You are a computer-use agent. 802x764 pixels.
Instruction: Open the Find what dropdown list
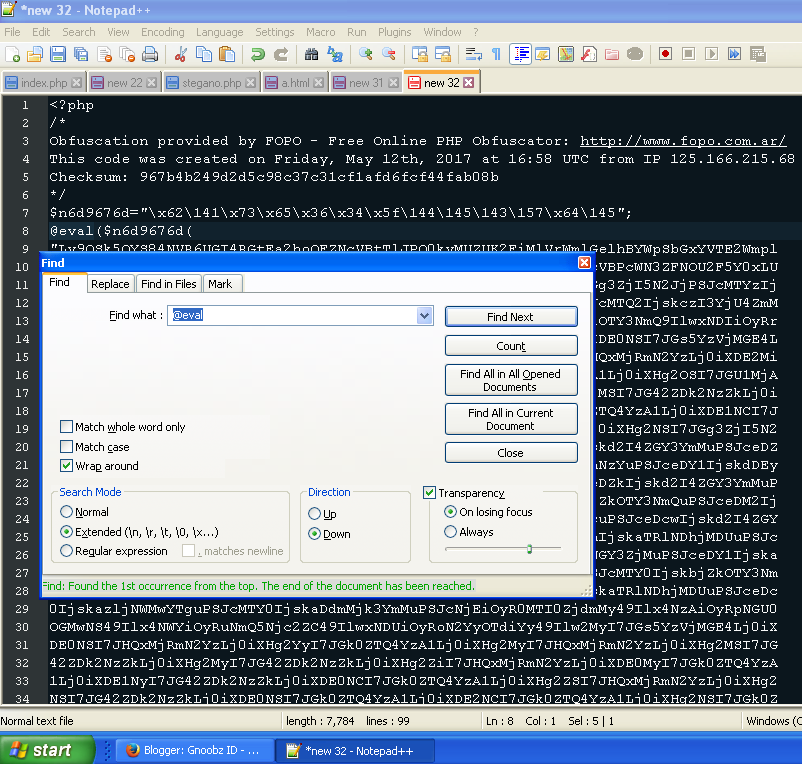point(424,315)
